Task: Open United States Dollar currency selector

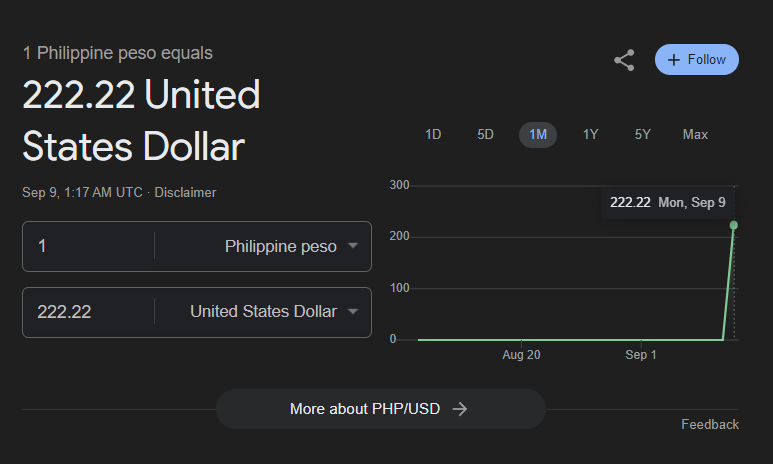Action: (x=263, y=312)
